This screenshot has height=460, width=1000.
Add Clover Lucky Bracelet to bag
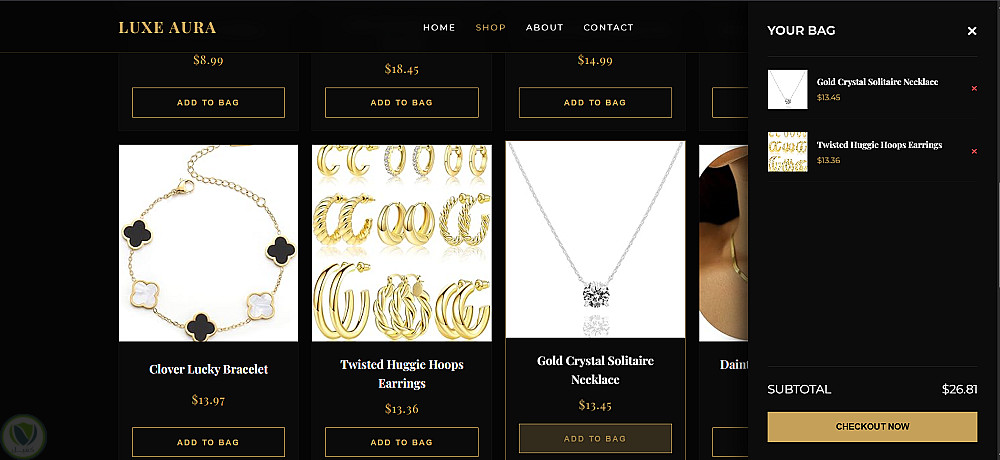tap(208, 442)
